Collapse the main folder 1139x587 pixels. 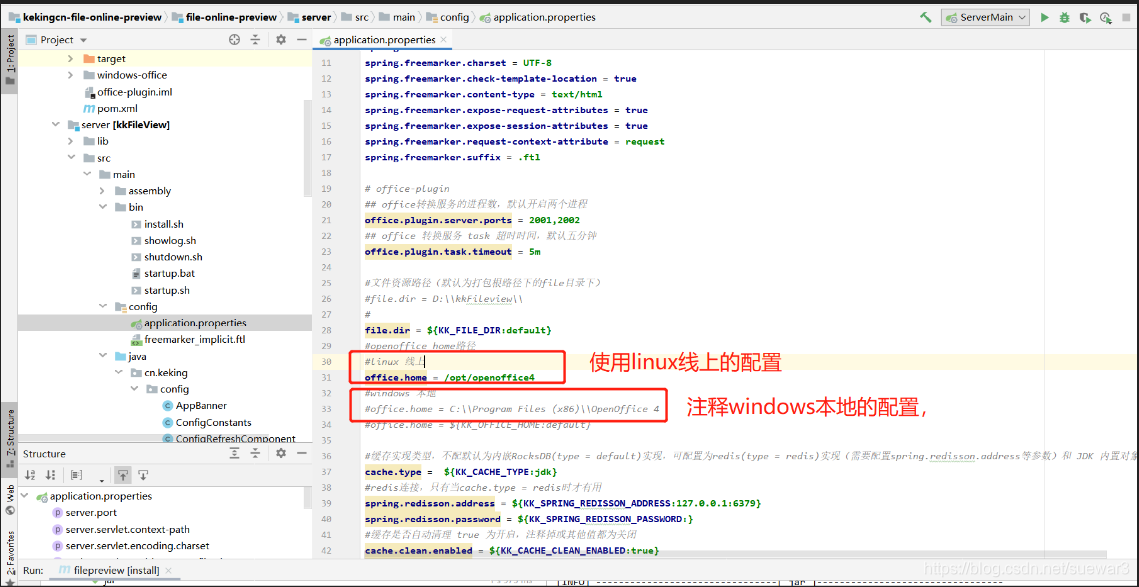(86, 174)
